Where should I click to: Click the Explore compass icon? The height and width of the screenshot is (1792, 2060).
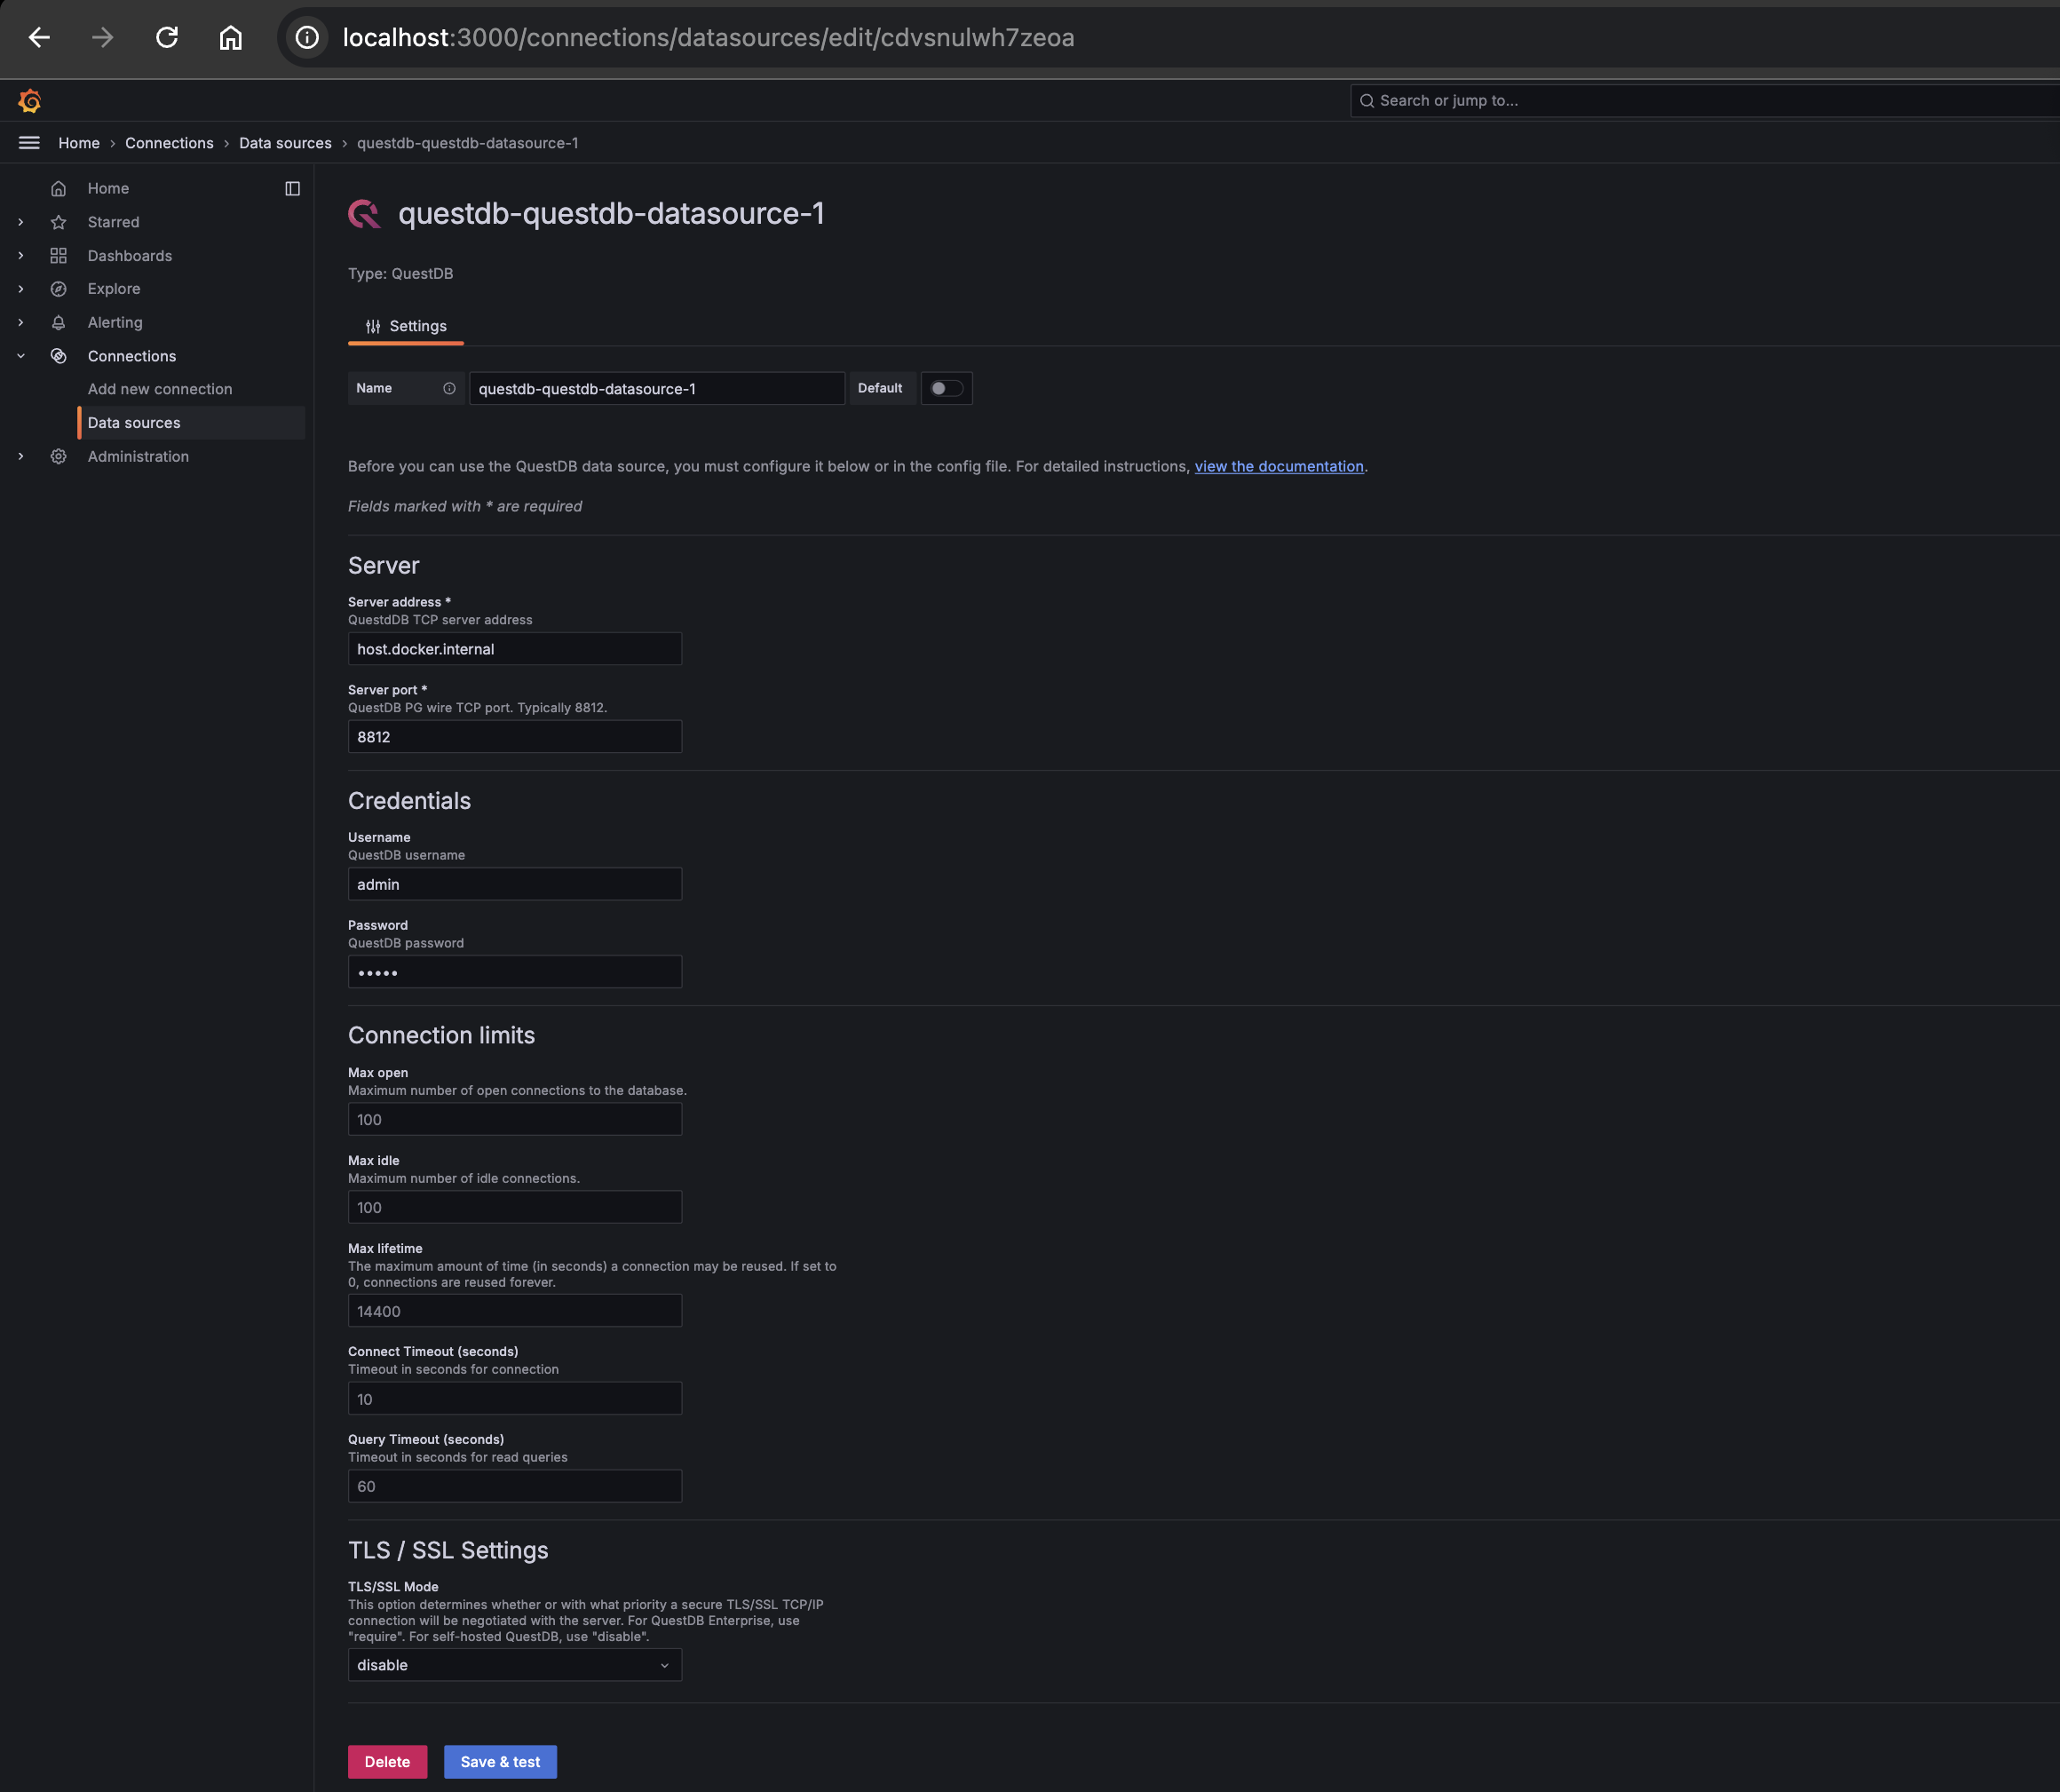point(59,289)
